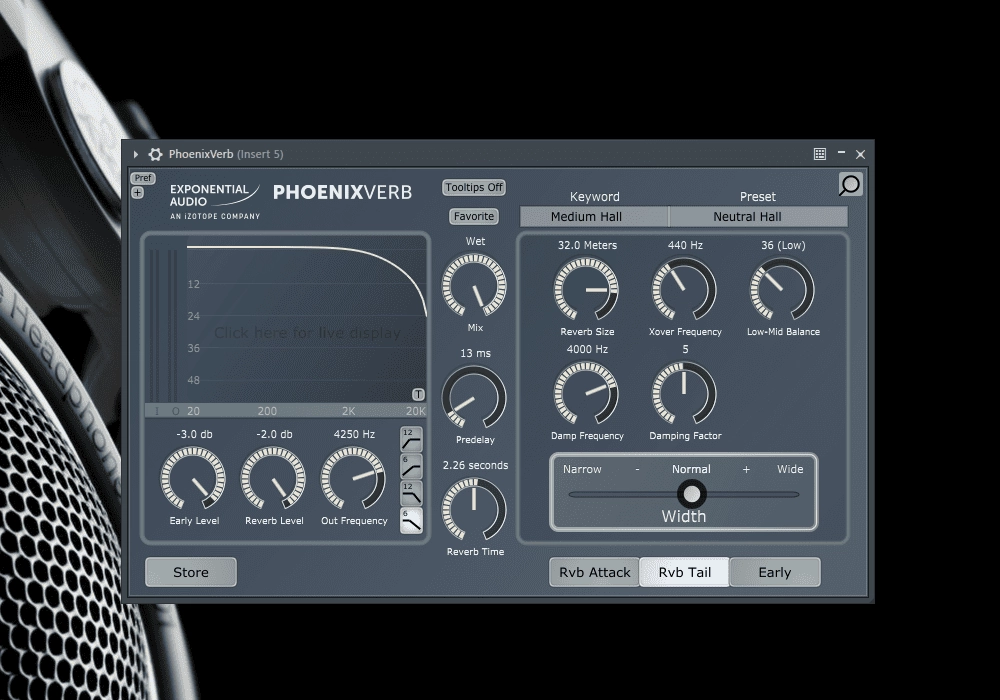The height and width of the screenshot is (700, 1000).
Task: Minimize the PhoenixVerb plugin window
Action: click(x=841, y=153)
